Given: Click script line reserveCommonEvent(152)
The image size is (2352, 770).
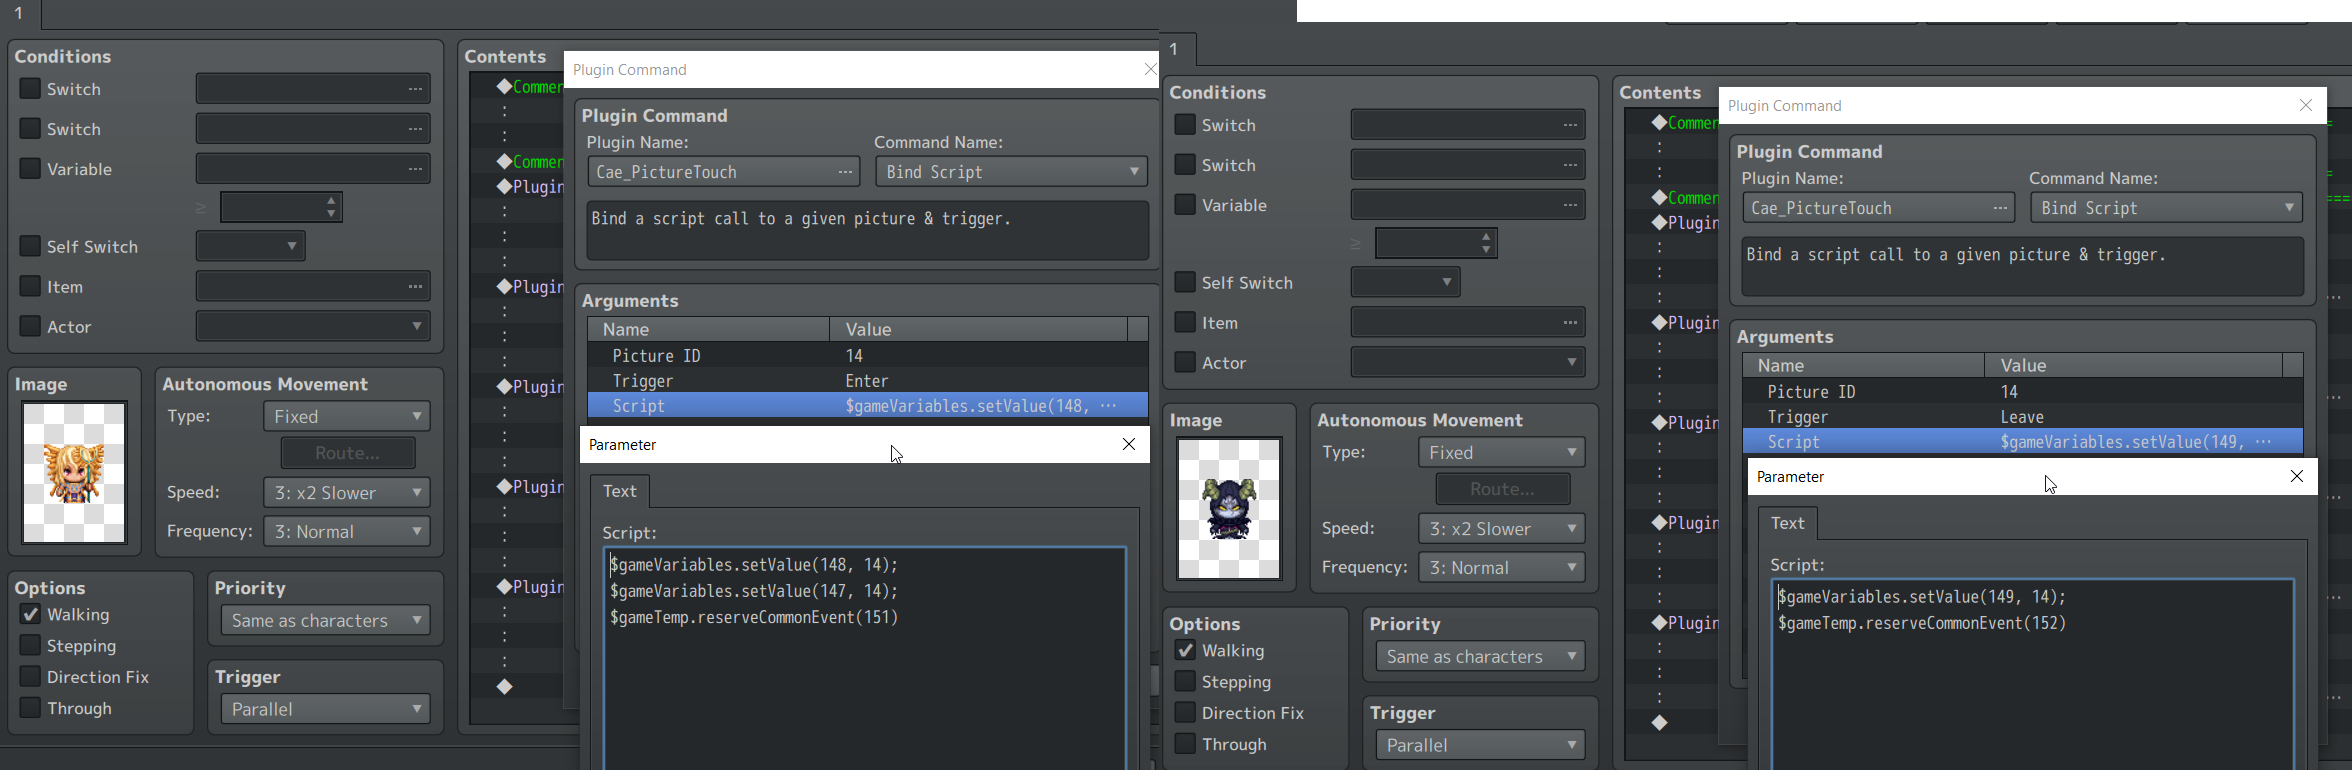Looking at the screenshot, I should tap(1922, 623).
